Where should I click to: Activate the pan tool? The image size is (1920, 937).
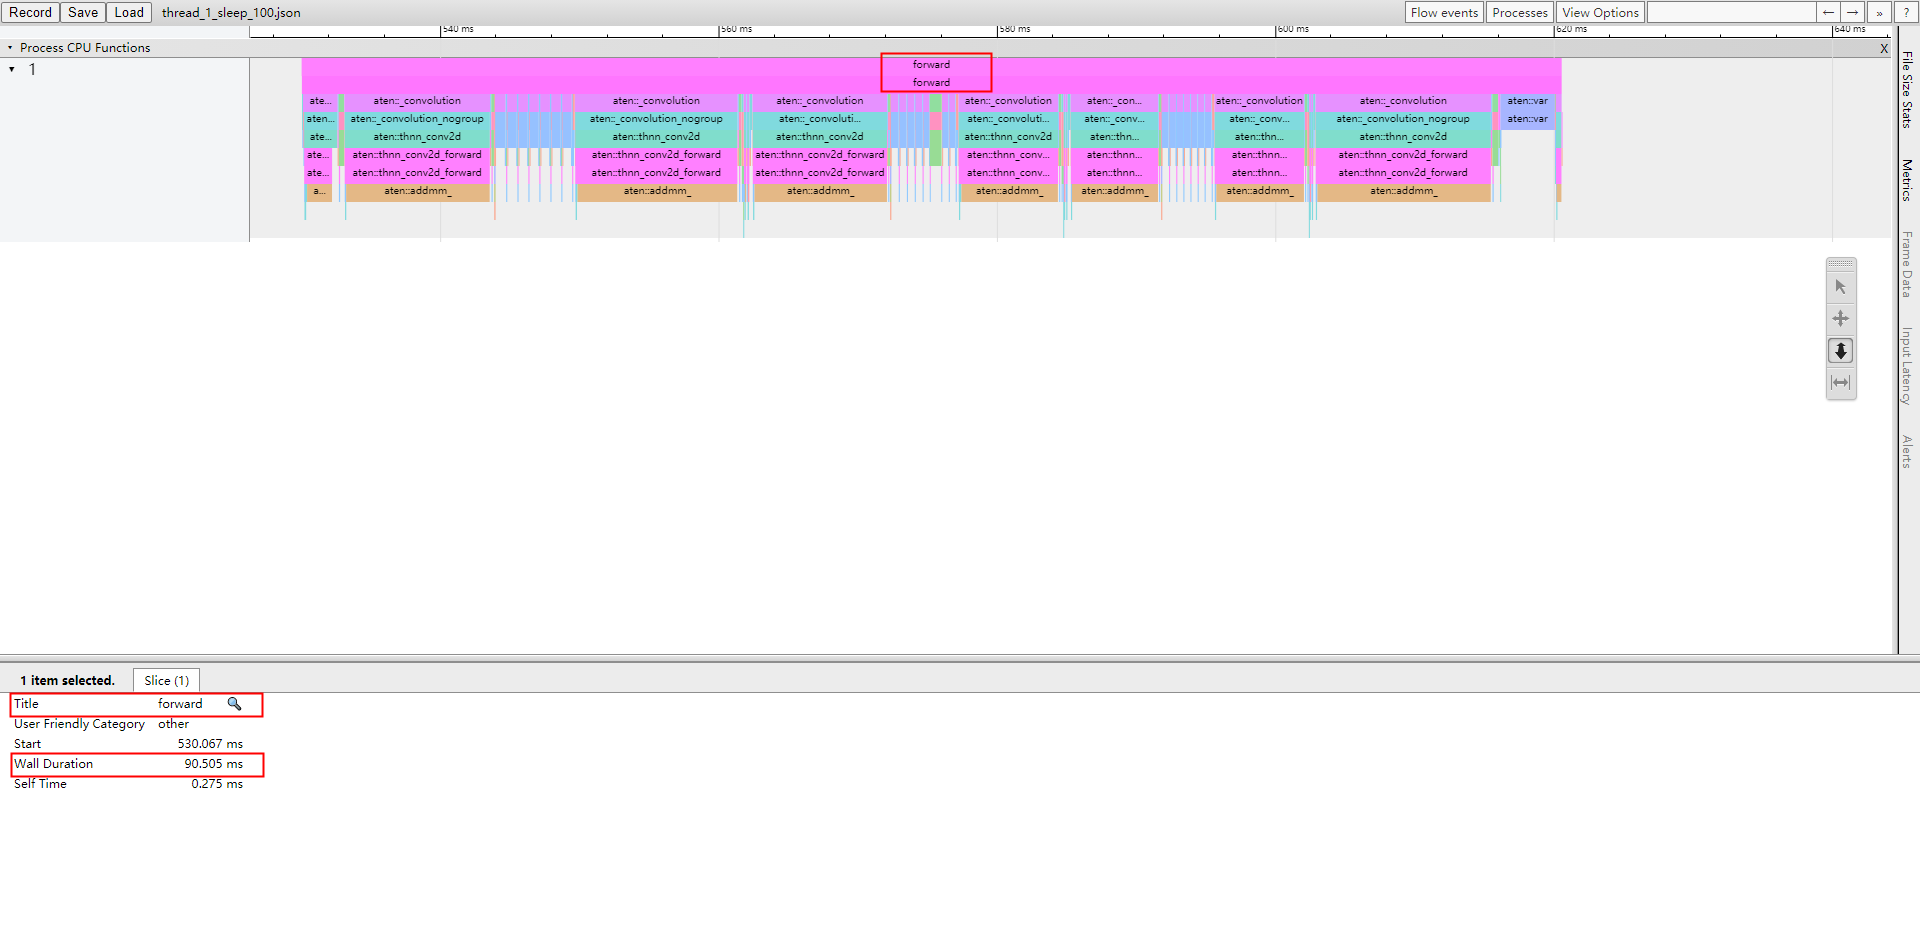(1840, 319)
